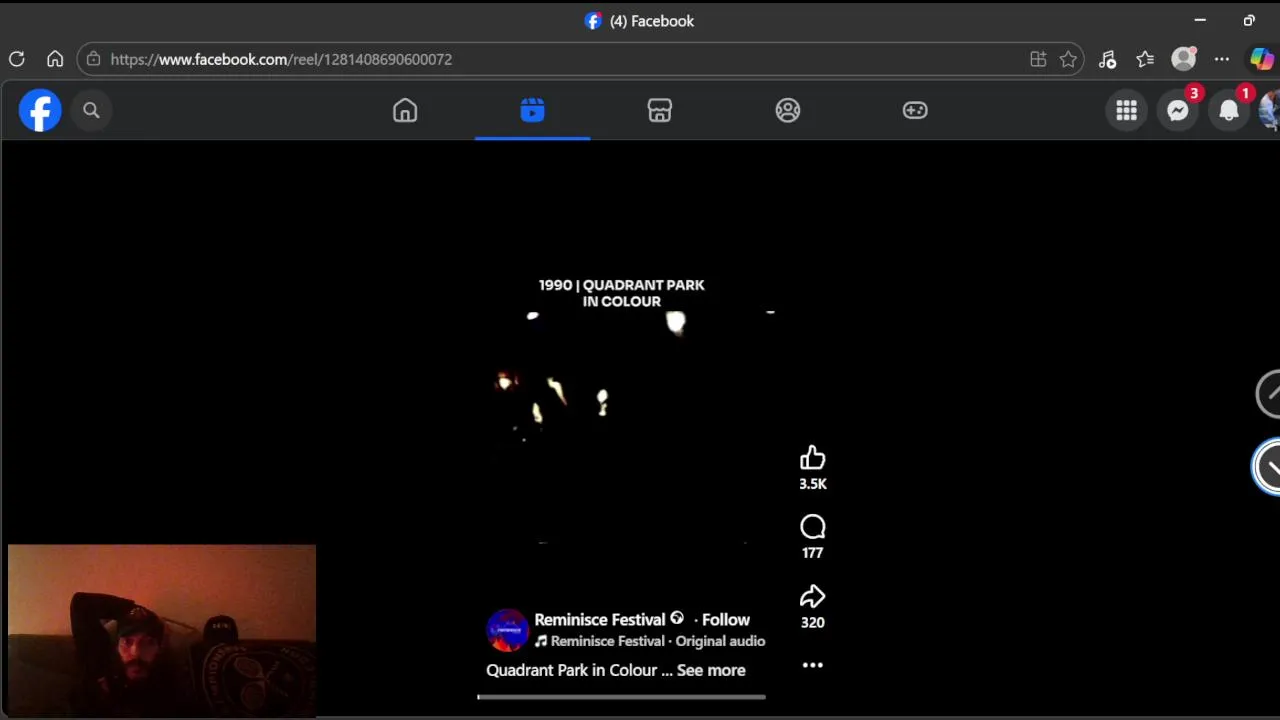Open split screen browser icon
The height and width of the screenshot is (720, 1280).
[x=1038, y=59]
